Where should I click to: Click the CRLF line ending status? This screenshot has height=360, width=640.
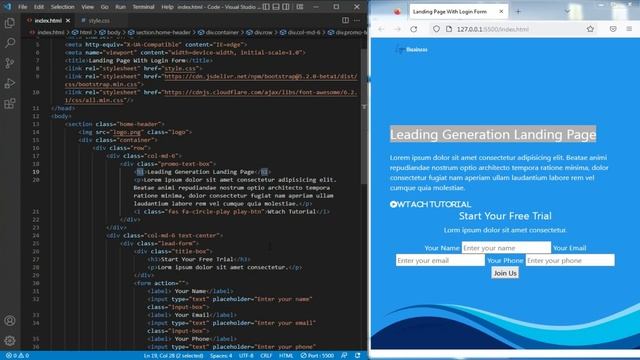(266, 356)
